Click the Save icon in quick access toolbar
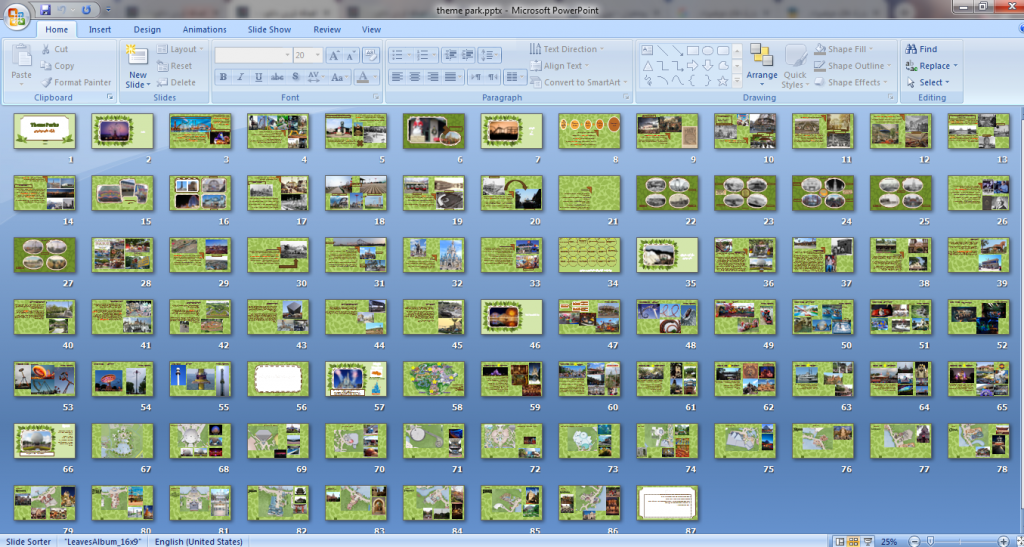The height and width of the screenshot is (547, 1024). tap(45, 10)
